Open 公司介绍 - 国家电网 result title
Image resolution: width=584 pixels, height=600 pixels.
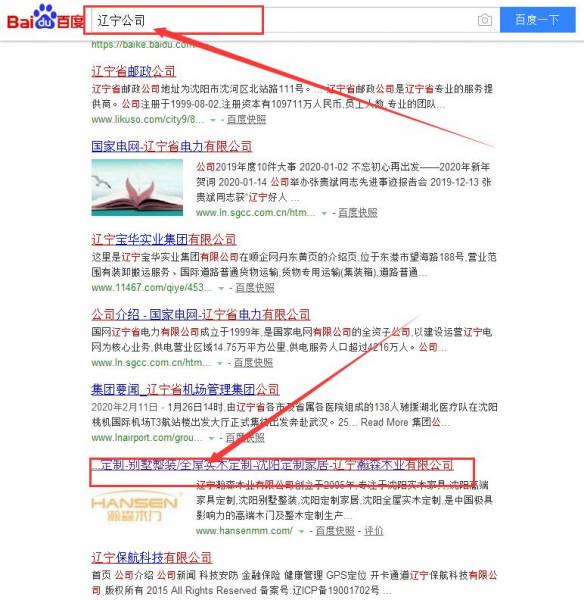coord(201,315)
